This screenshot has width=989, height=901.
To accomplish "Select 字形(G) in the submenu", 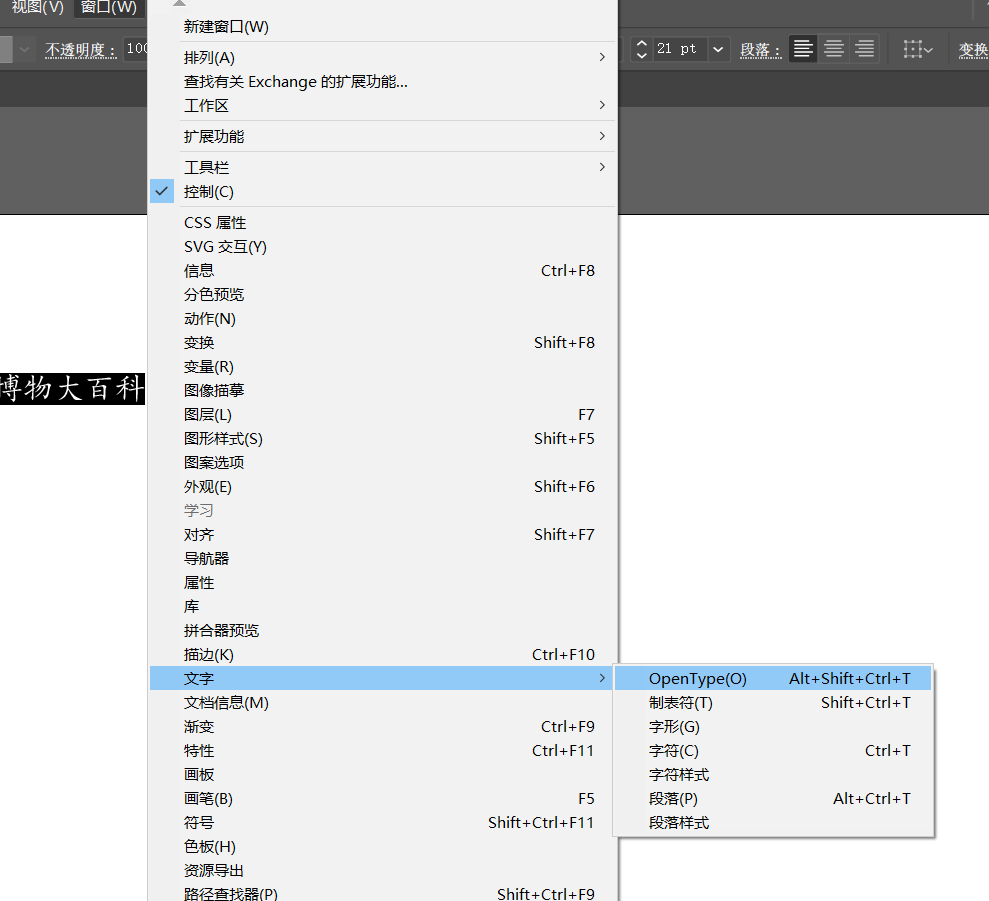I will coord(773,726).
